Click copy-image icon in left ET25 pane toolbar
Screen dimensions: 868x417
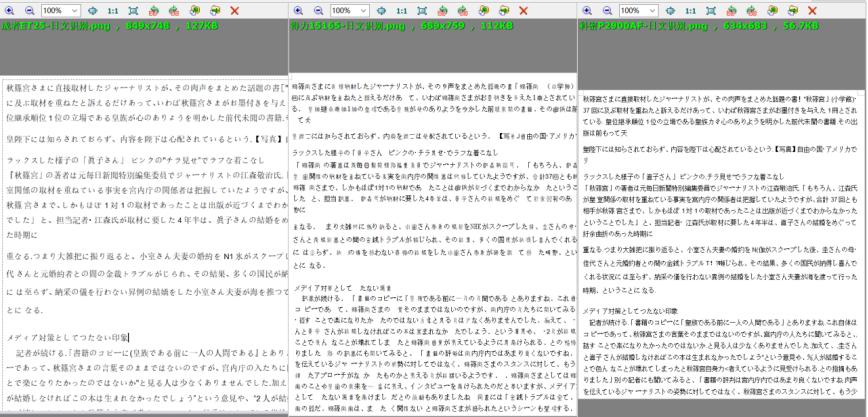(194, 11)
